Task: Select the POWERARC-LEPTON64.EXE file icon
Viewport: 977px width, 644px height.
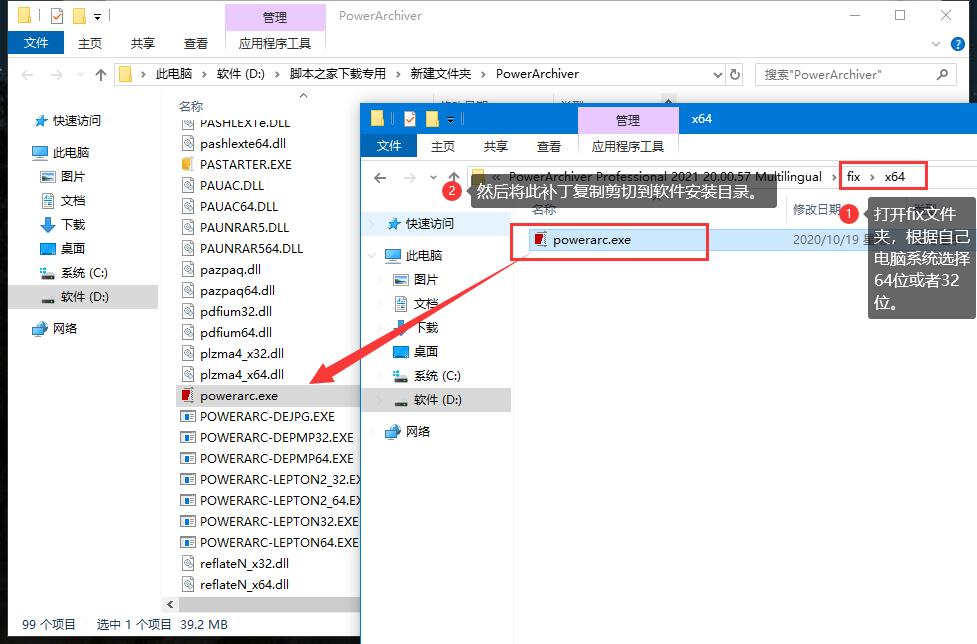Action: tap(188, 542)
